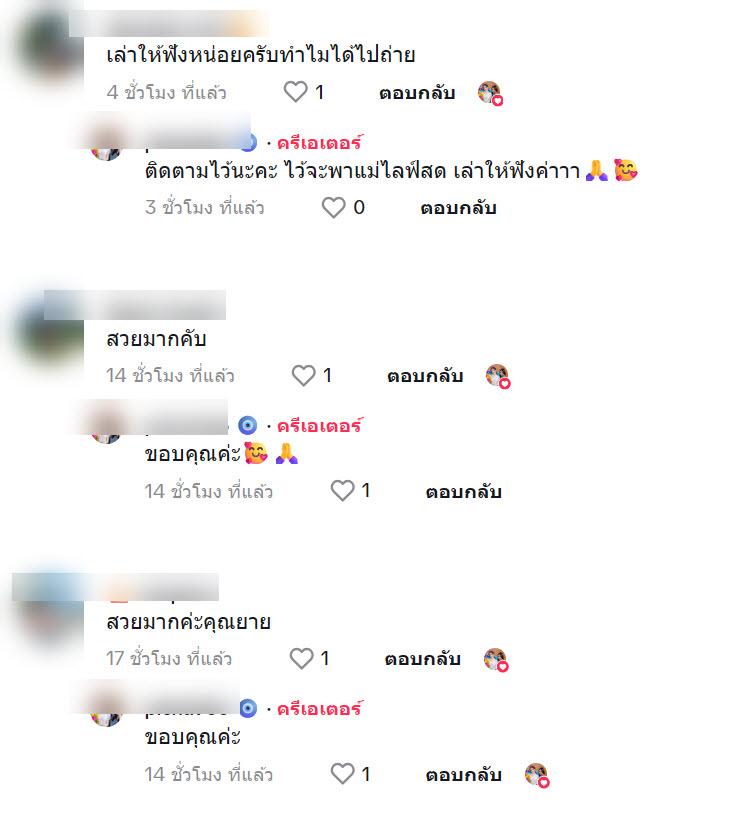Reply to the 'สวยมากคับ' comment
The height and width of the screenshot is (813, 741).
[x=425, y=376]
